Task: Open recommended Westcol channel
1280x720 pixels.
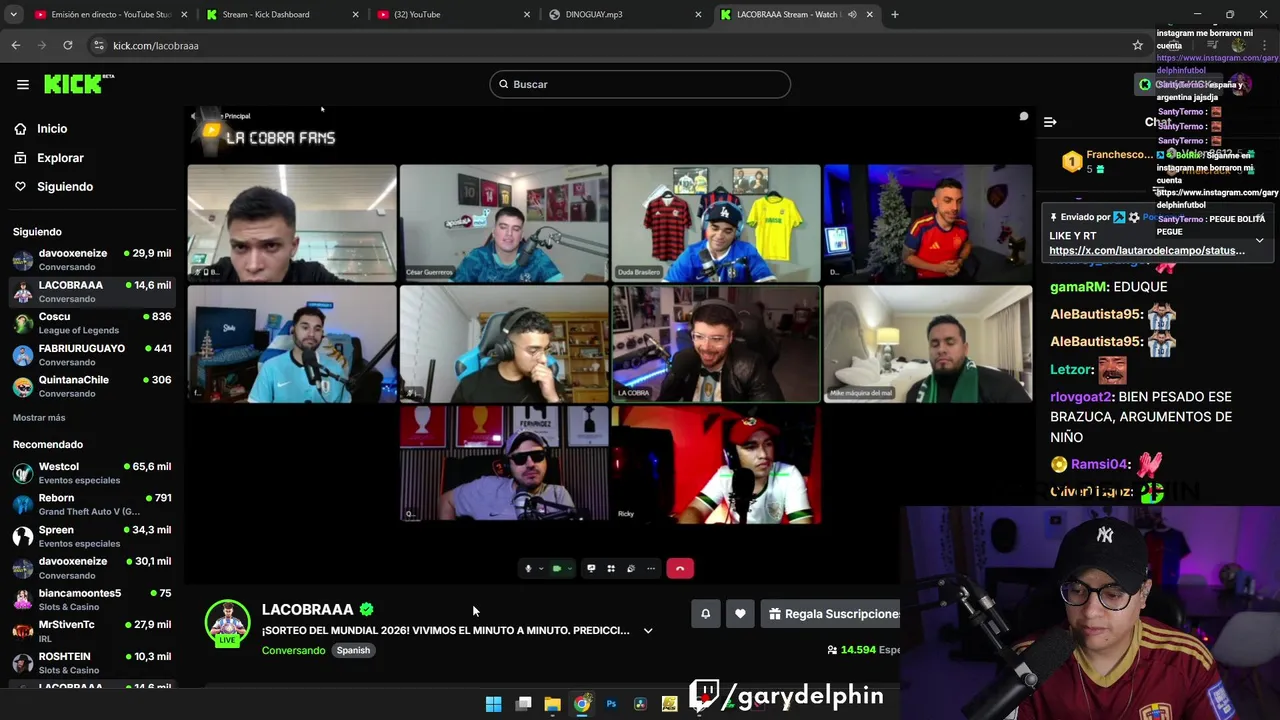Action: tap(92, 473)
